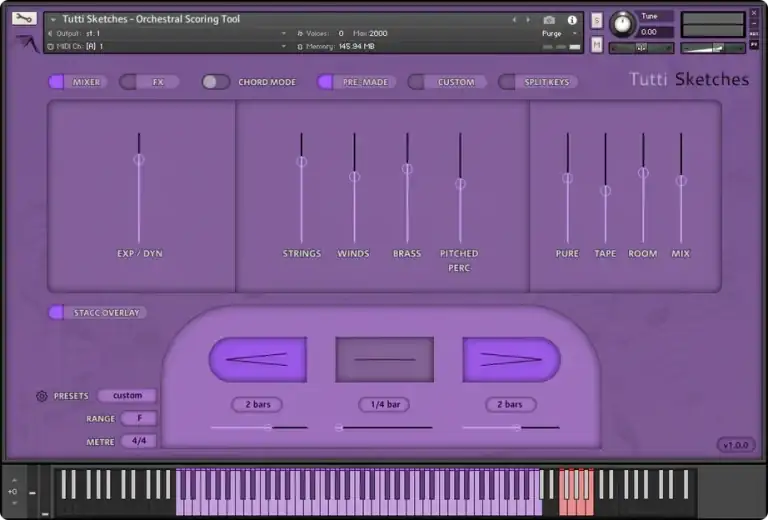Open the camera snapshot view

[549, 20]
